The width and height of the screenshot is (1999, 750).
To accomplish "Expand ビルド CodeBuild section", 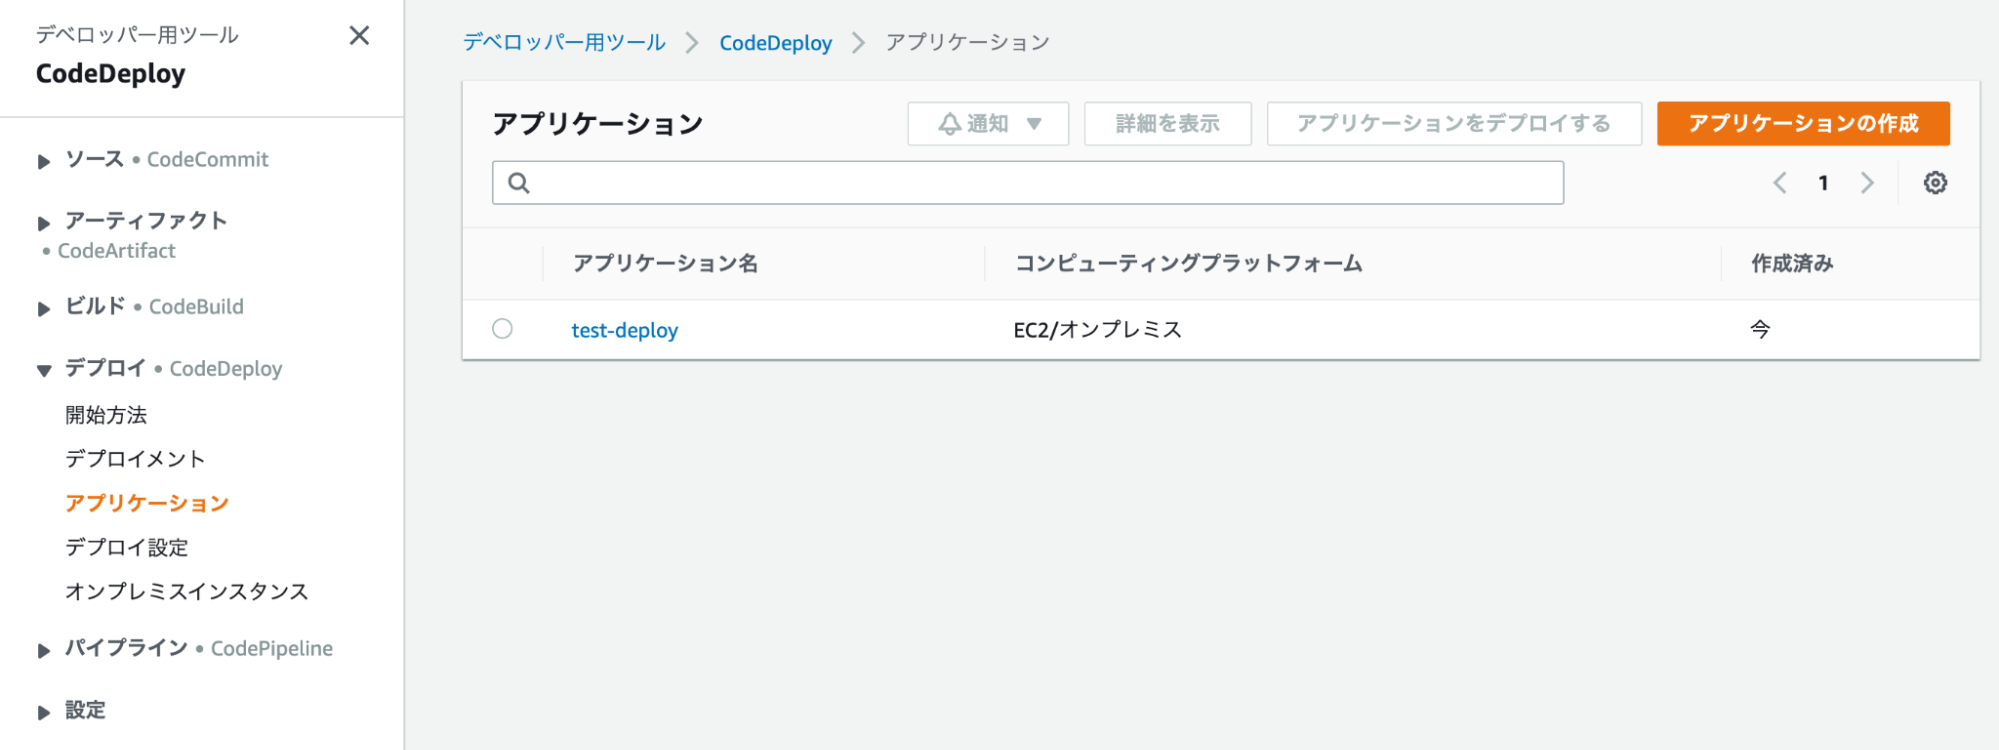I will 44,309.
